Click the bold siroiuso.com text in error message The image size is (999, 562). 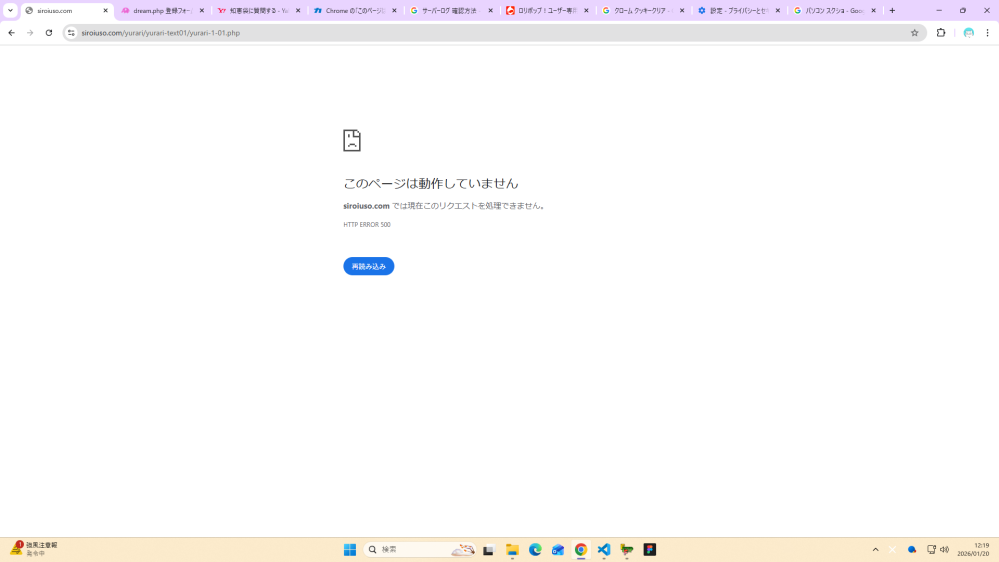point(366,206)
